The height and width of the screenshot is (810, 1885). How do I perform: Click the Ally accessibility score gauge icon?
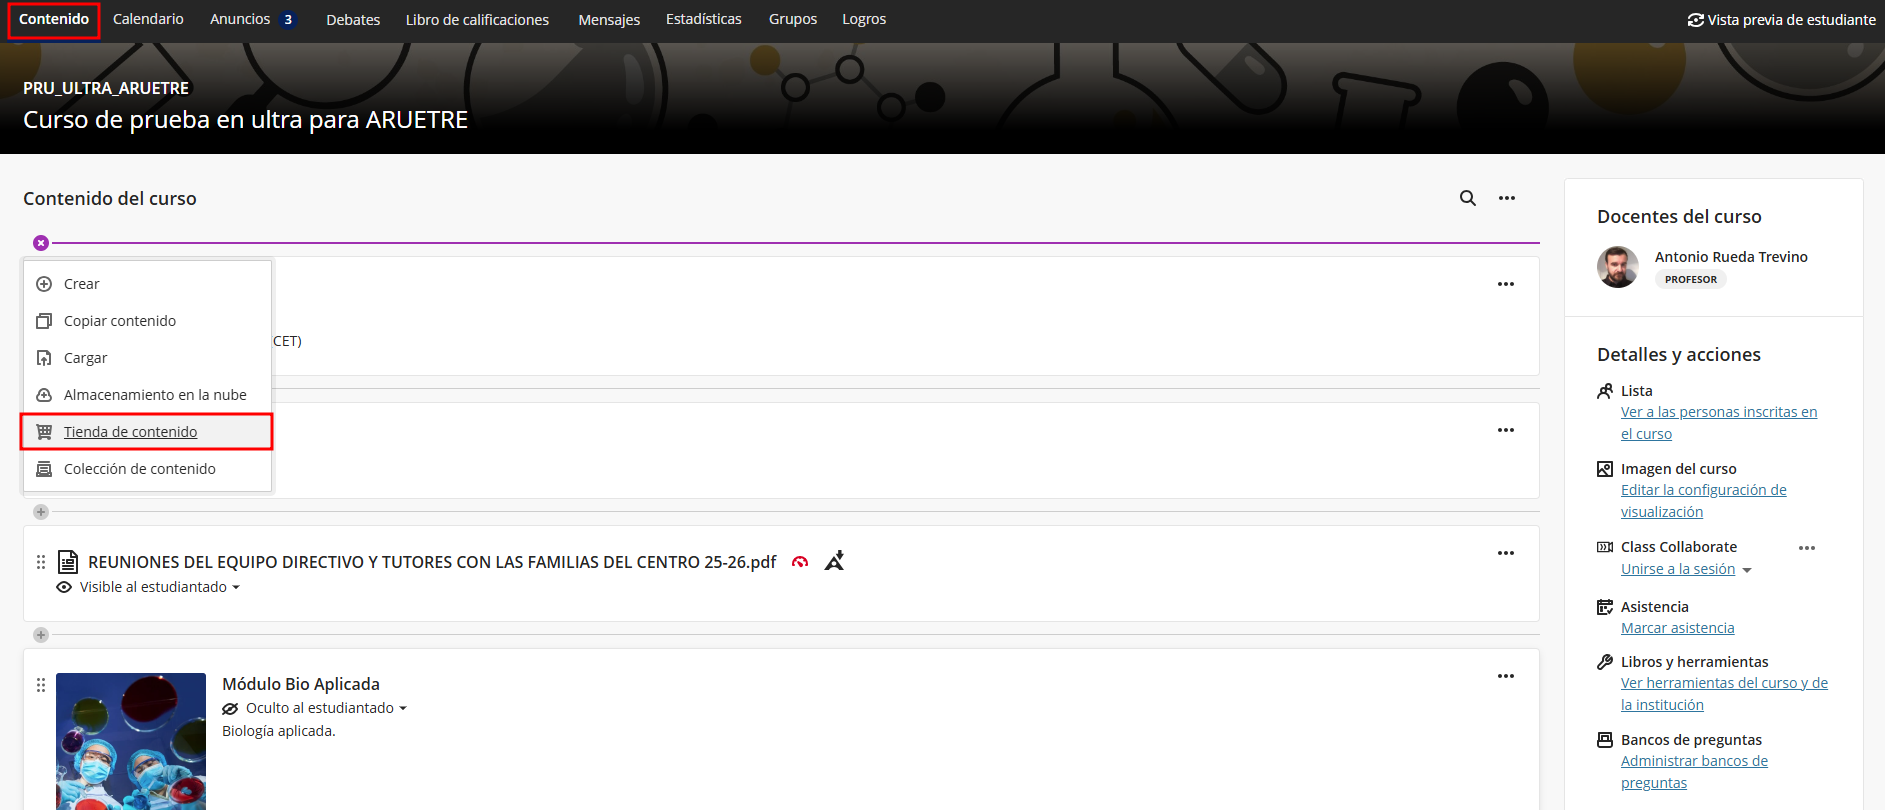click(x=800, y=562)
